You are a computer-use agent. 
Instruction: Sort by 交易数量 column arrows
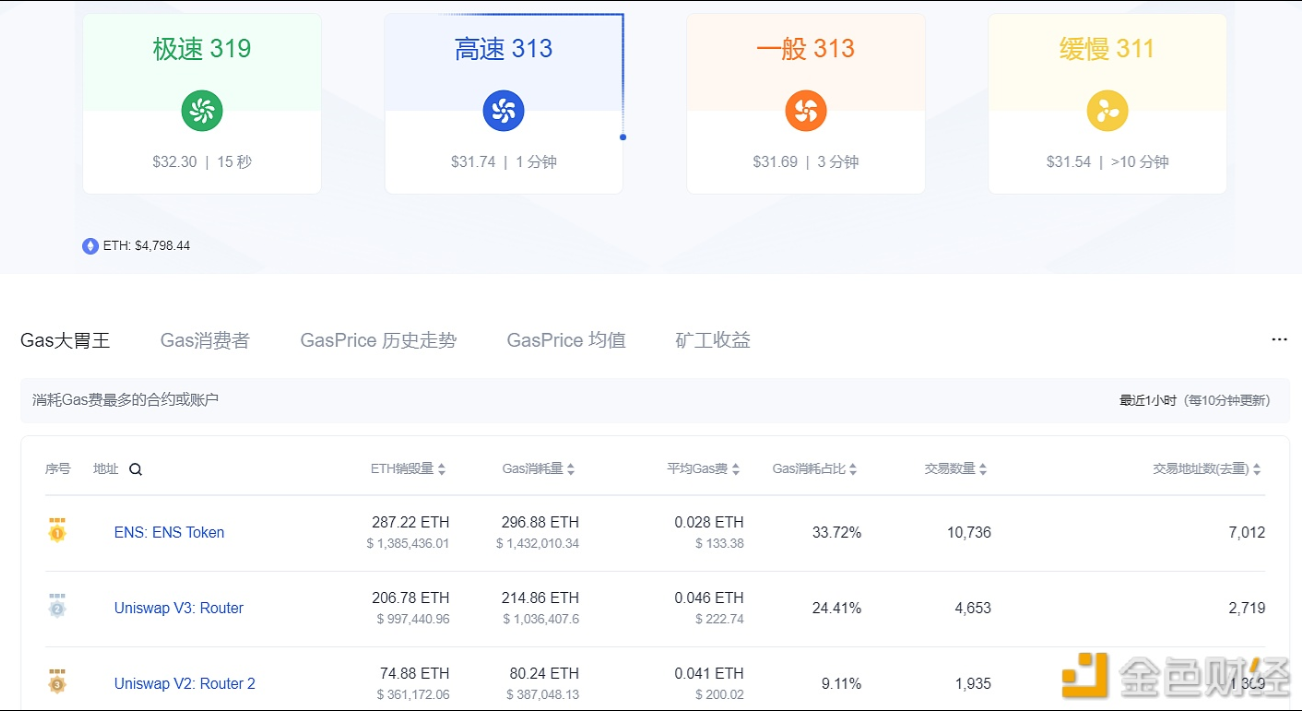(x=983, y=469)
